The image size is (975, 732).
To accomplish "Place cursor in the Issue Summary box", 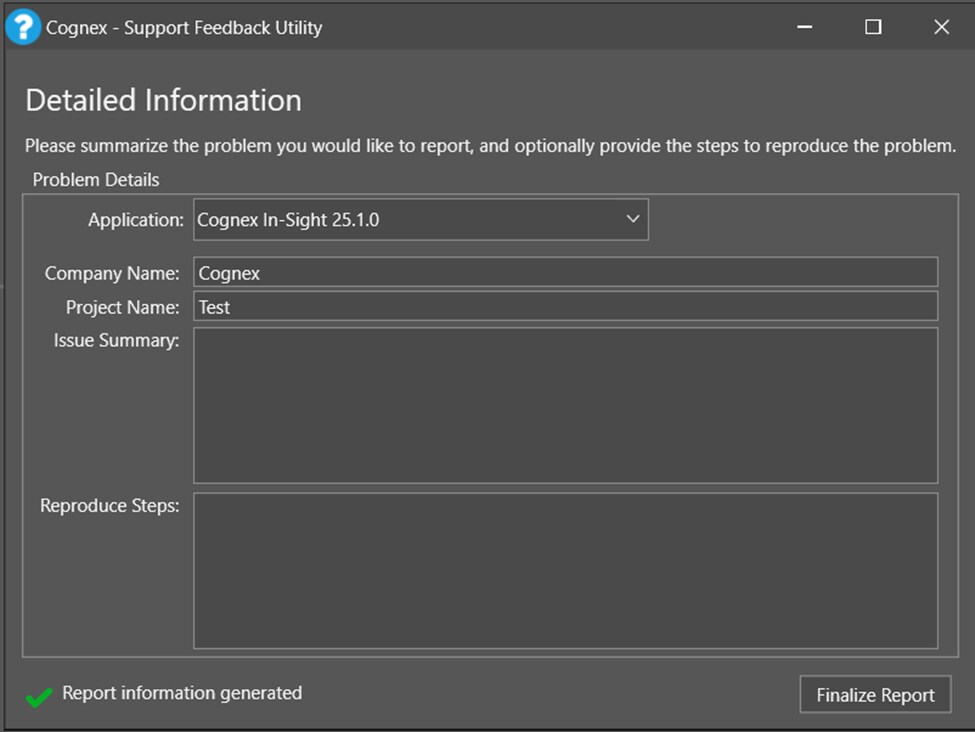I will pyautogui.click(x=565, y=405).
